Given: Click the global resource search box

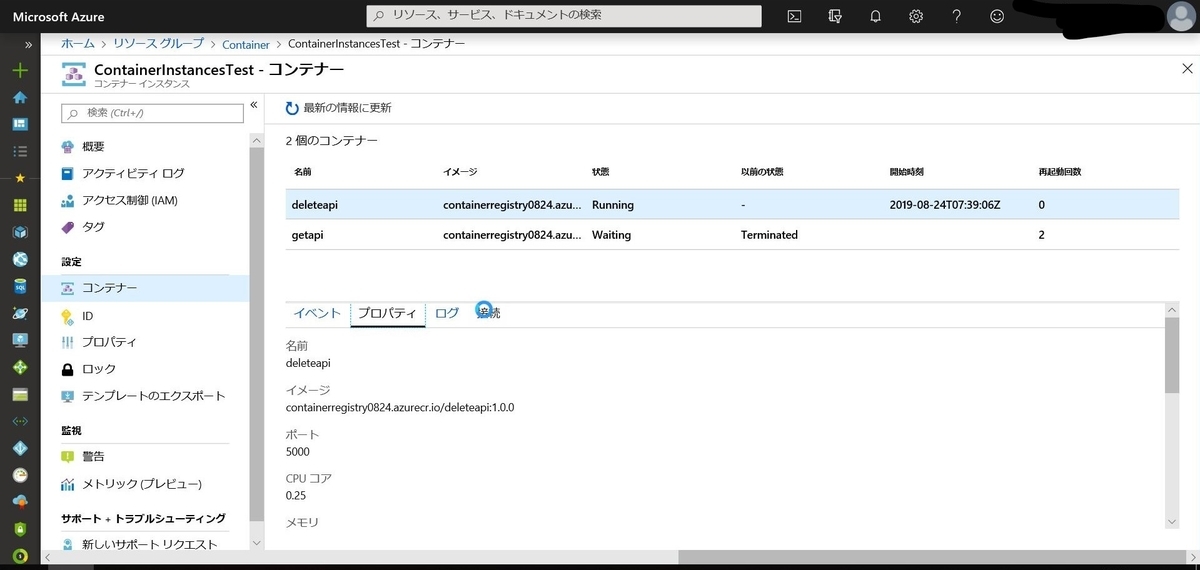Looking at the screenshot, I should [x=563, y=16].
